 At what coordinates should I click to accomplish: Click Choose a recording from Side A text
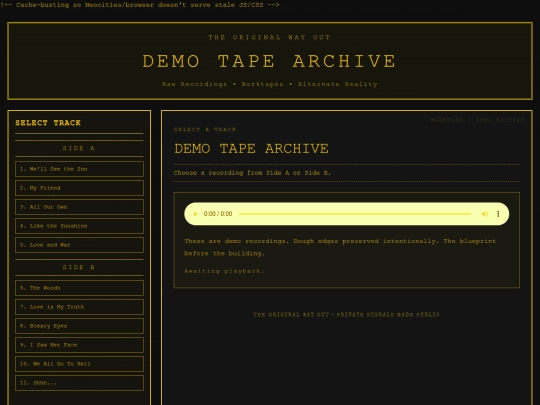[252, 173]
